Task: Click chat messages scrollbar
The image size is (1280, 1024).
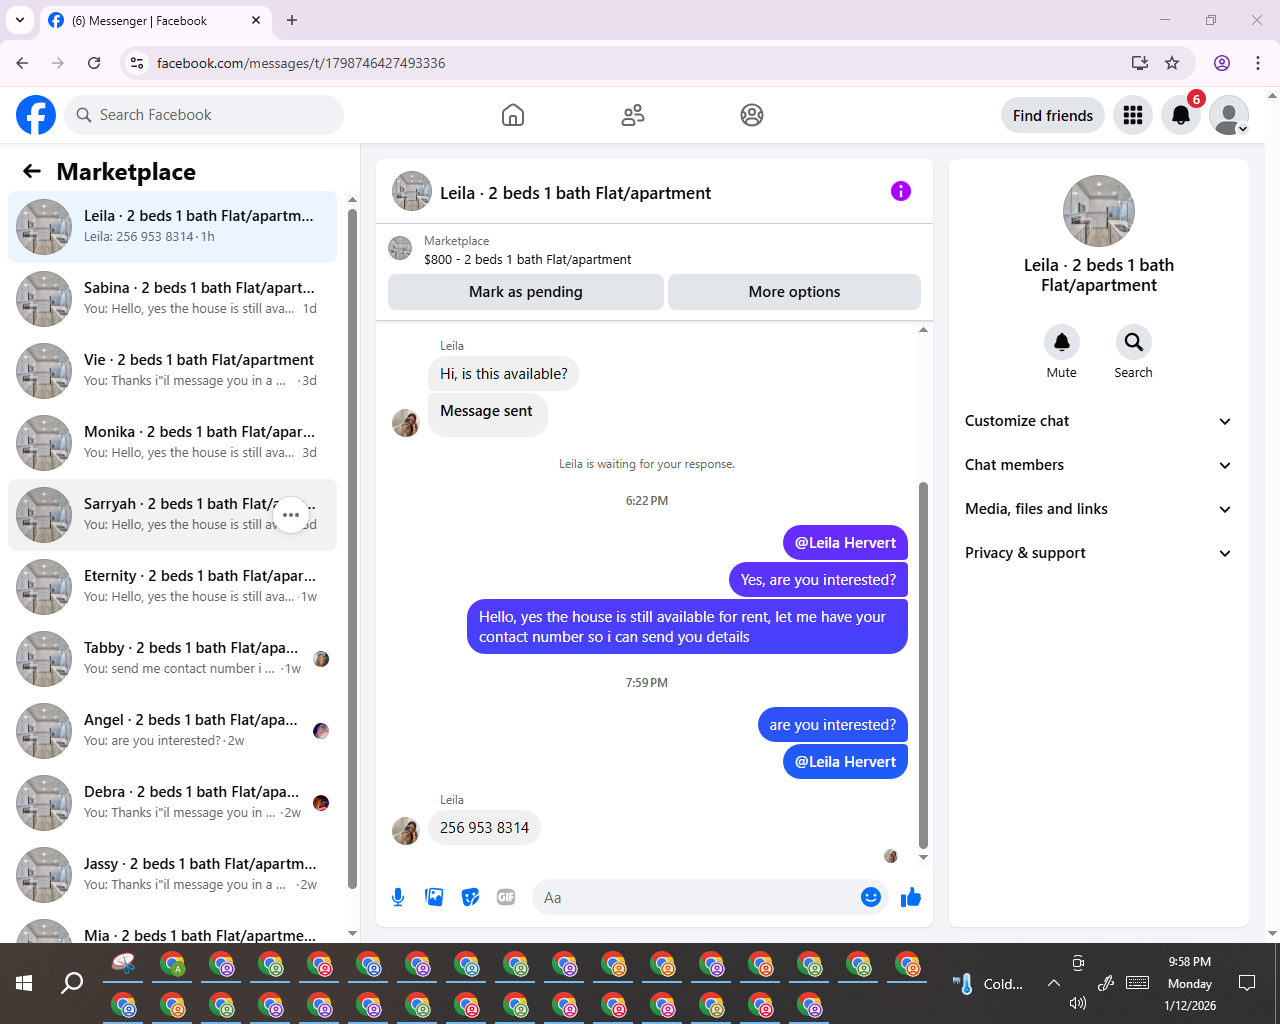Action: pos(923,665)
